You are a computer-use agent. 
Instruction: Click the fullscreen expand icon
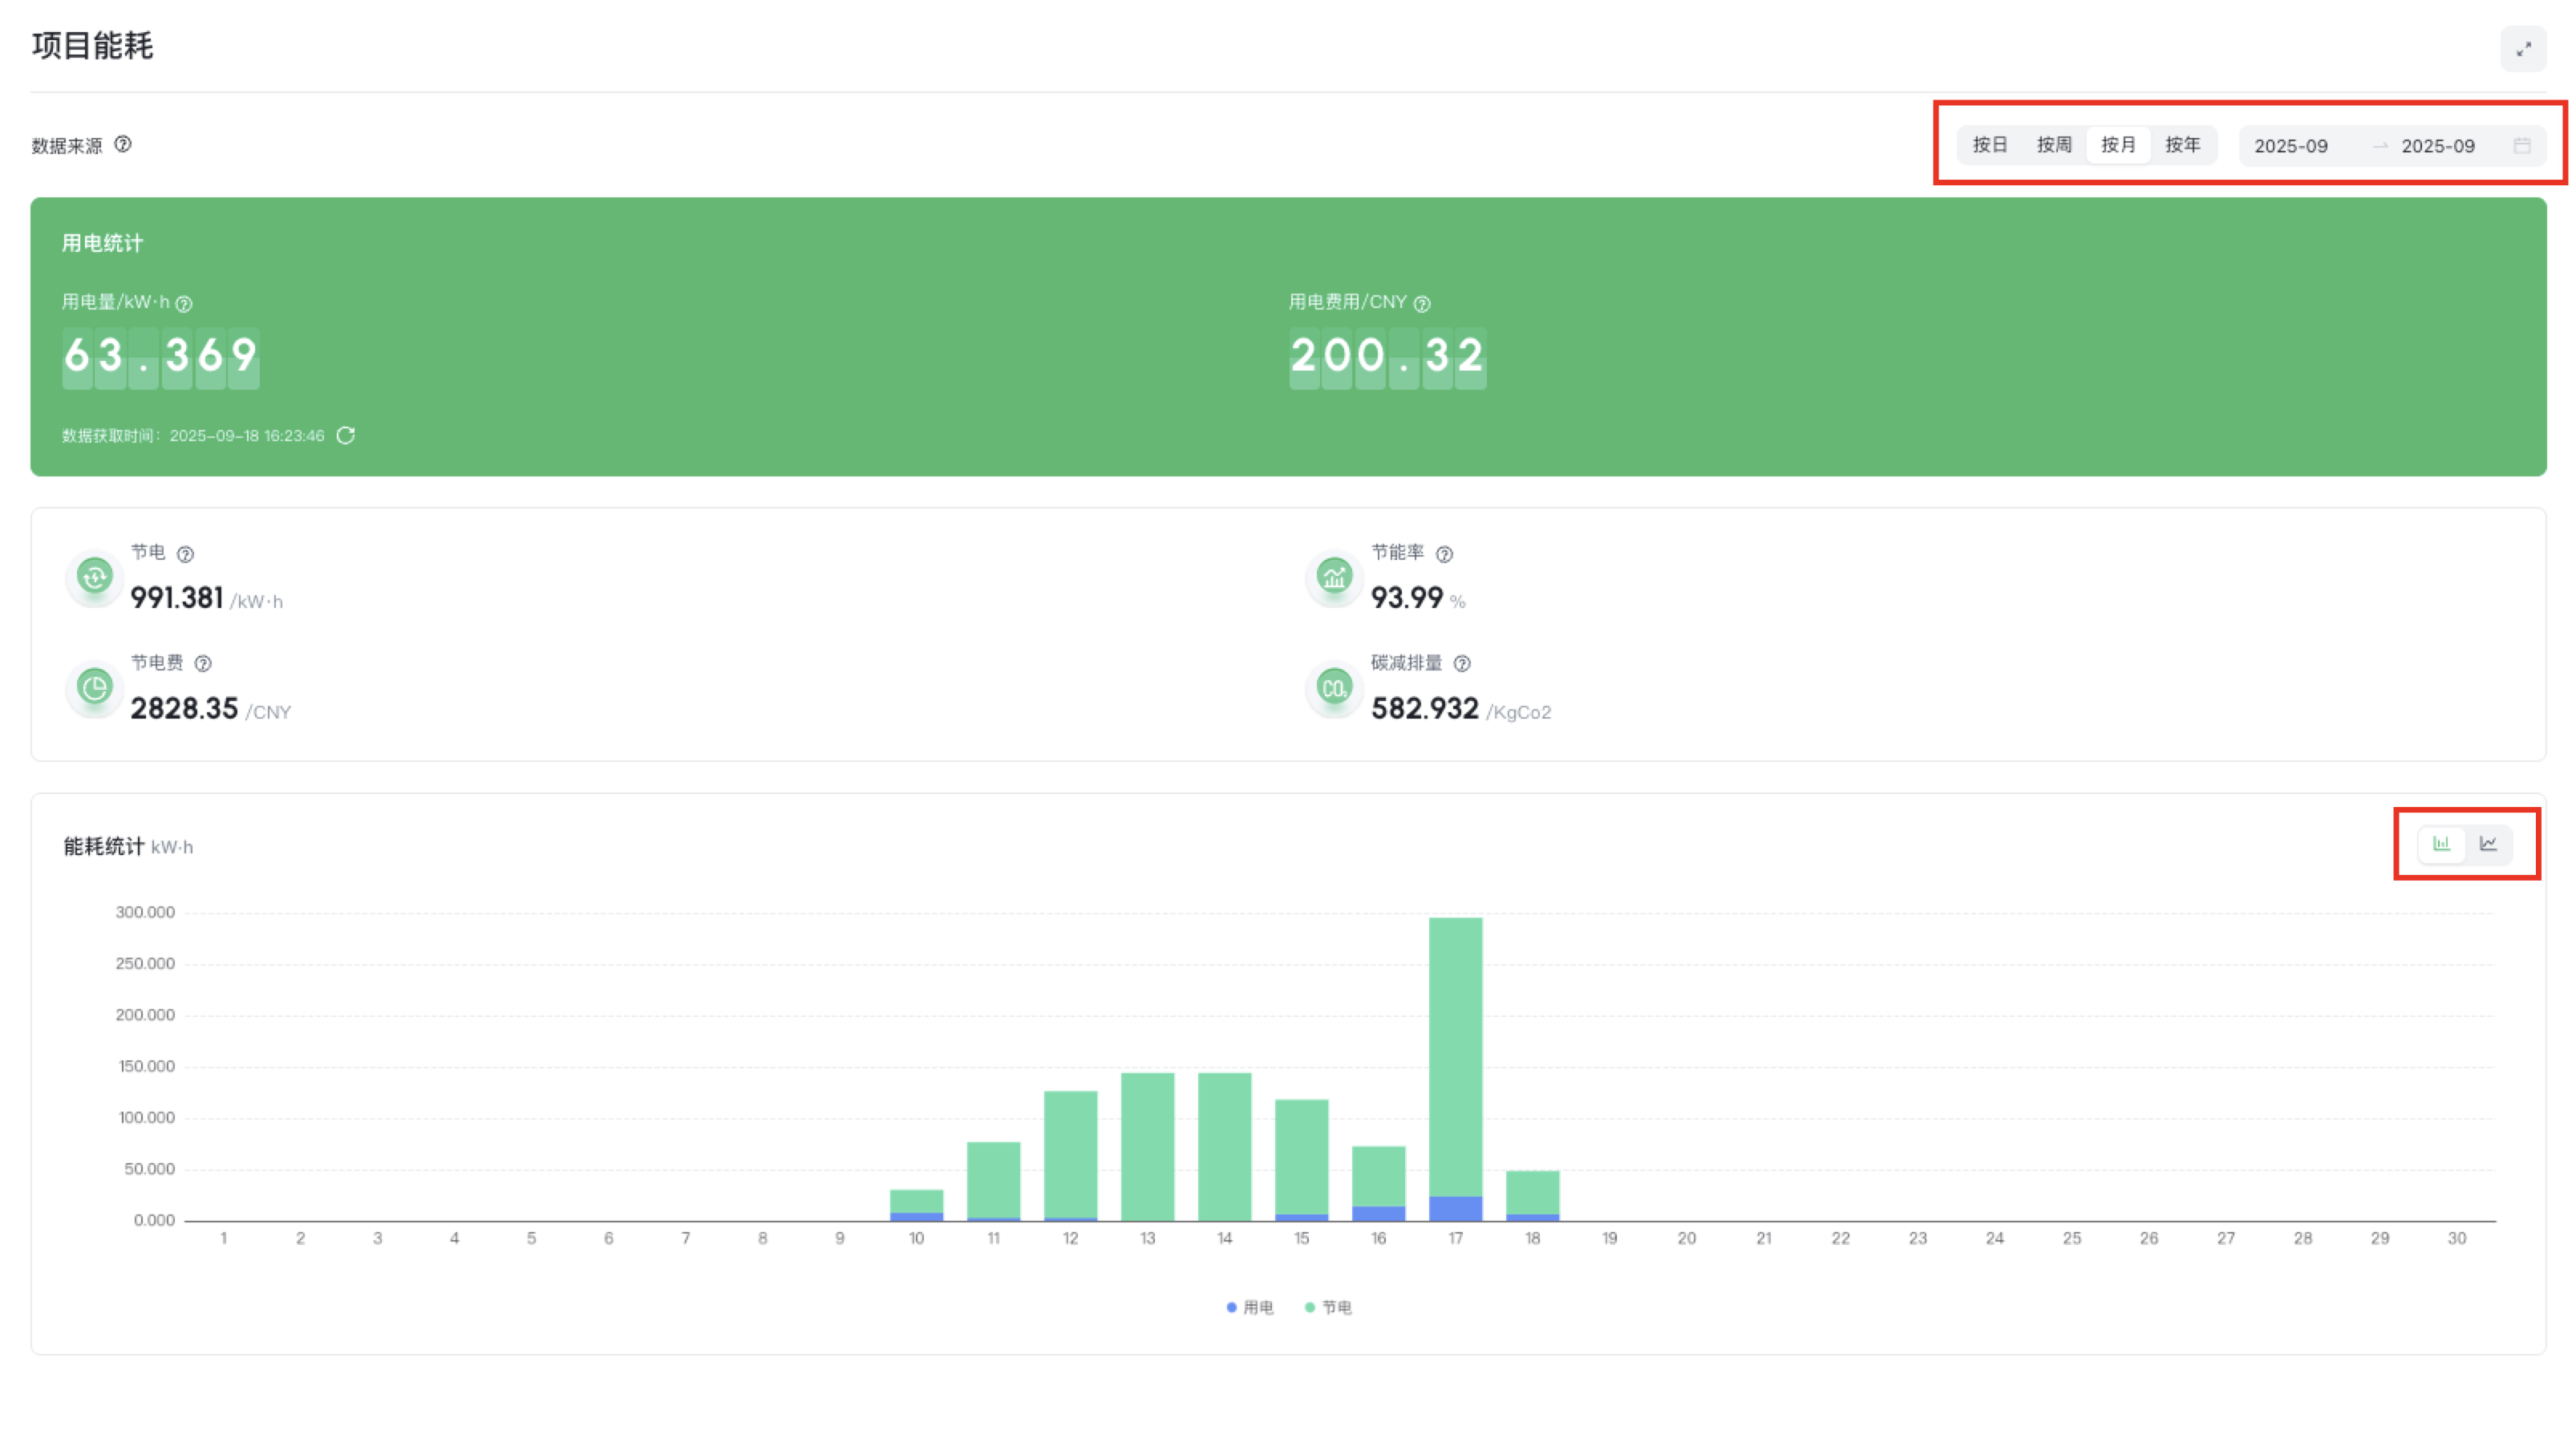(2523, 48)
